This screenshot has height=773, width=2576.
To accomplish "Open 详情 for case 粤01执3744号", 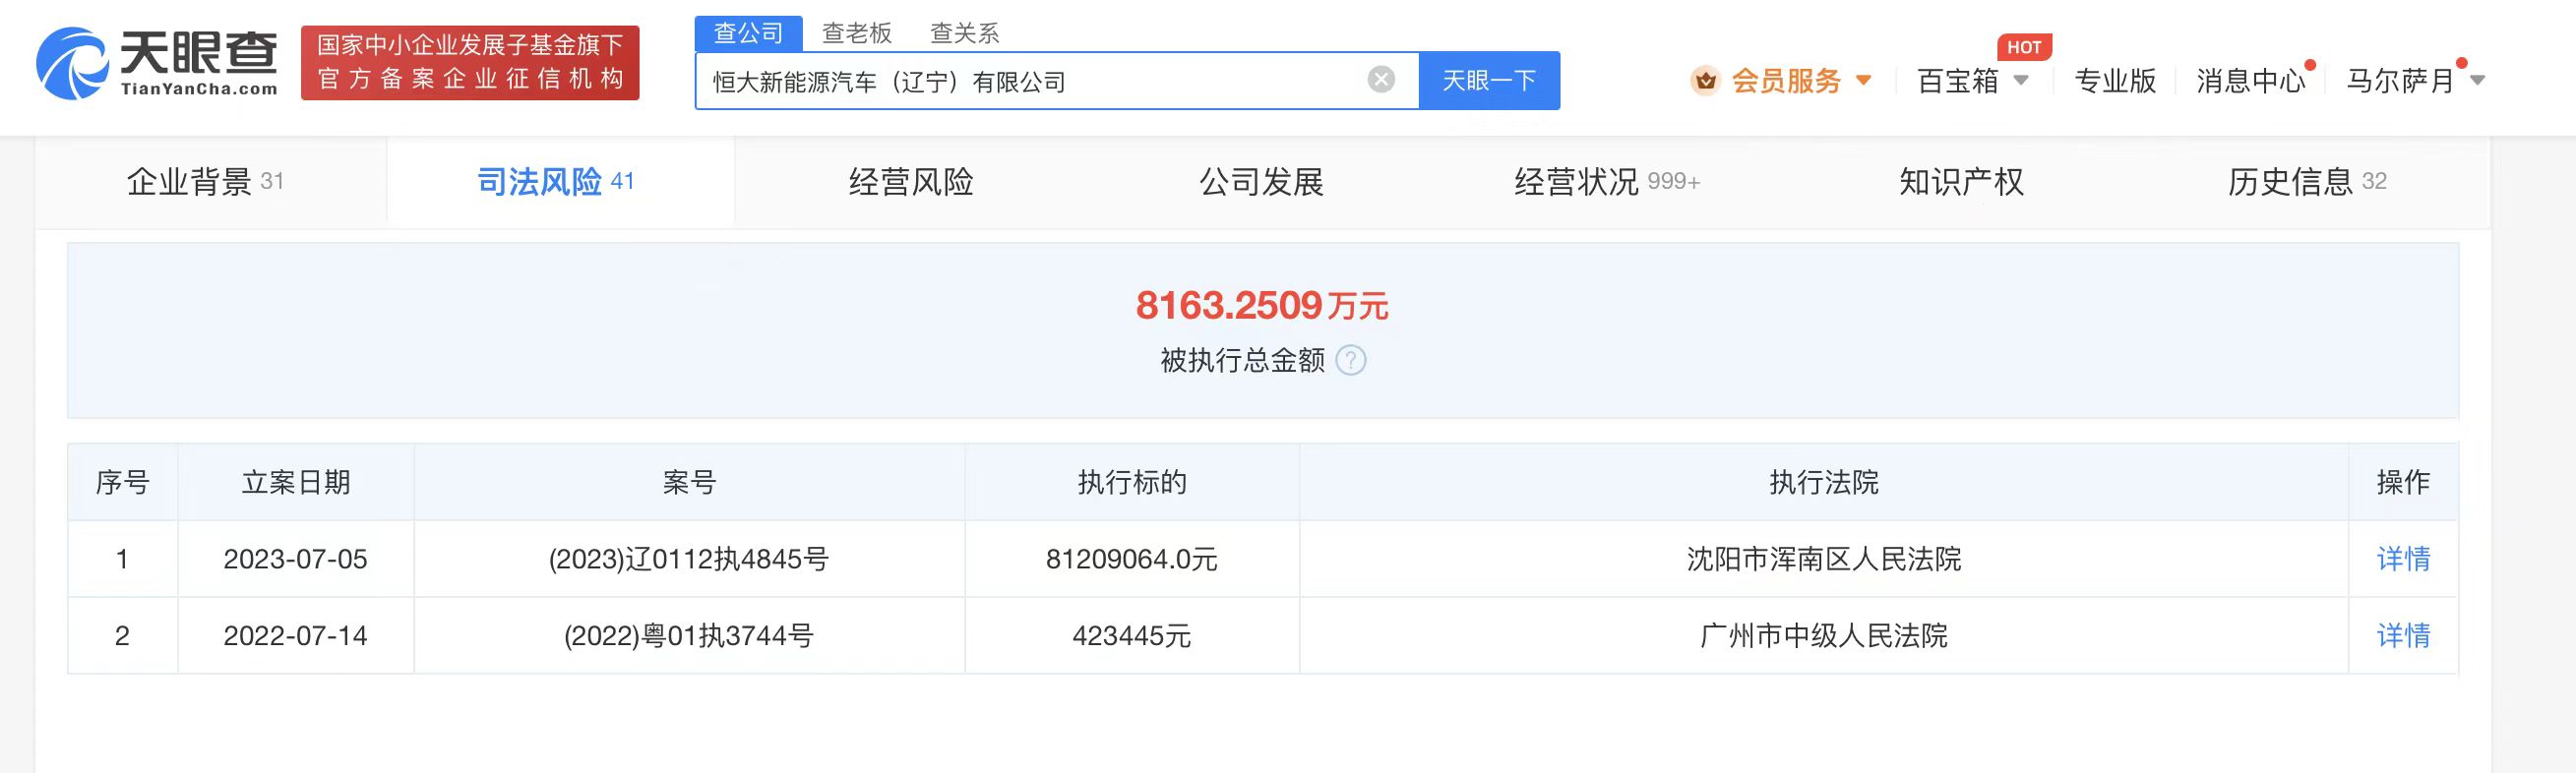I will click(2402, 635).
